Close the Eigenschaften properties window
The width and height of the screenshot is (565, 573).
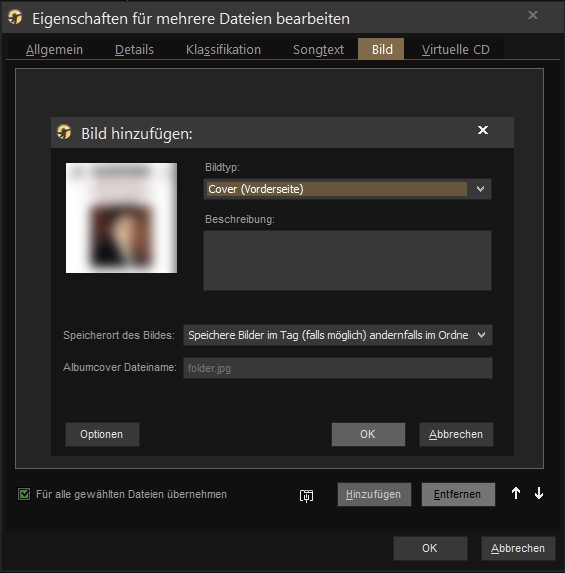coord(533,15)
